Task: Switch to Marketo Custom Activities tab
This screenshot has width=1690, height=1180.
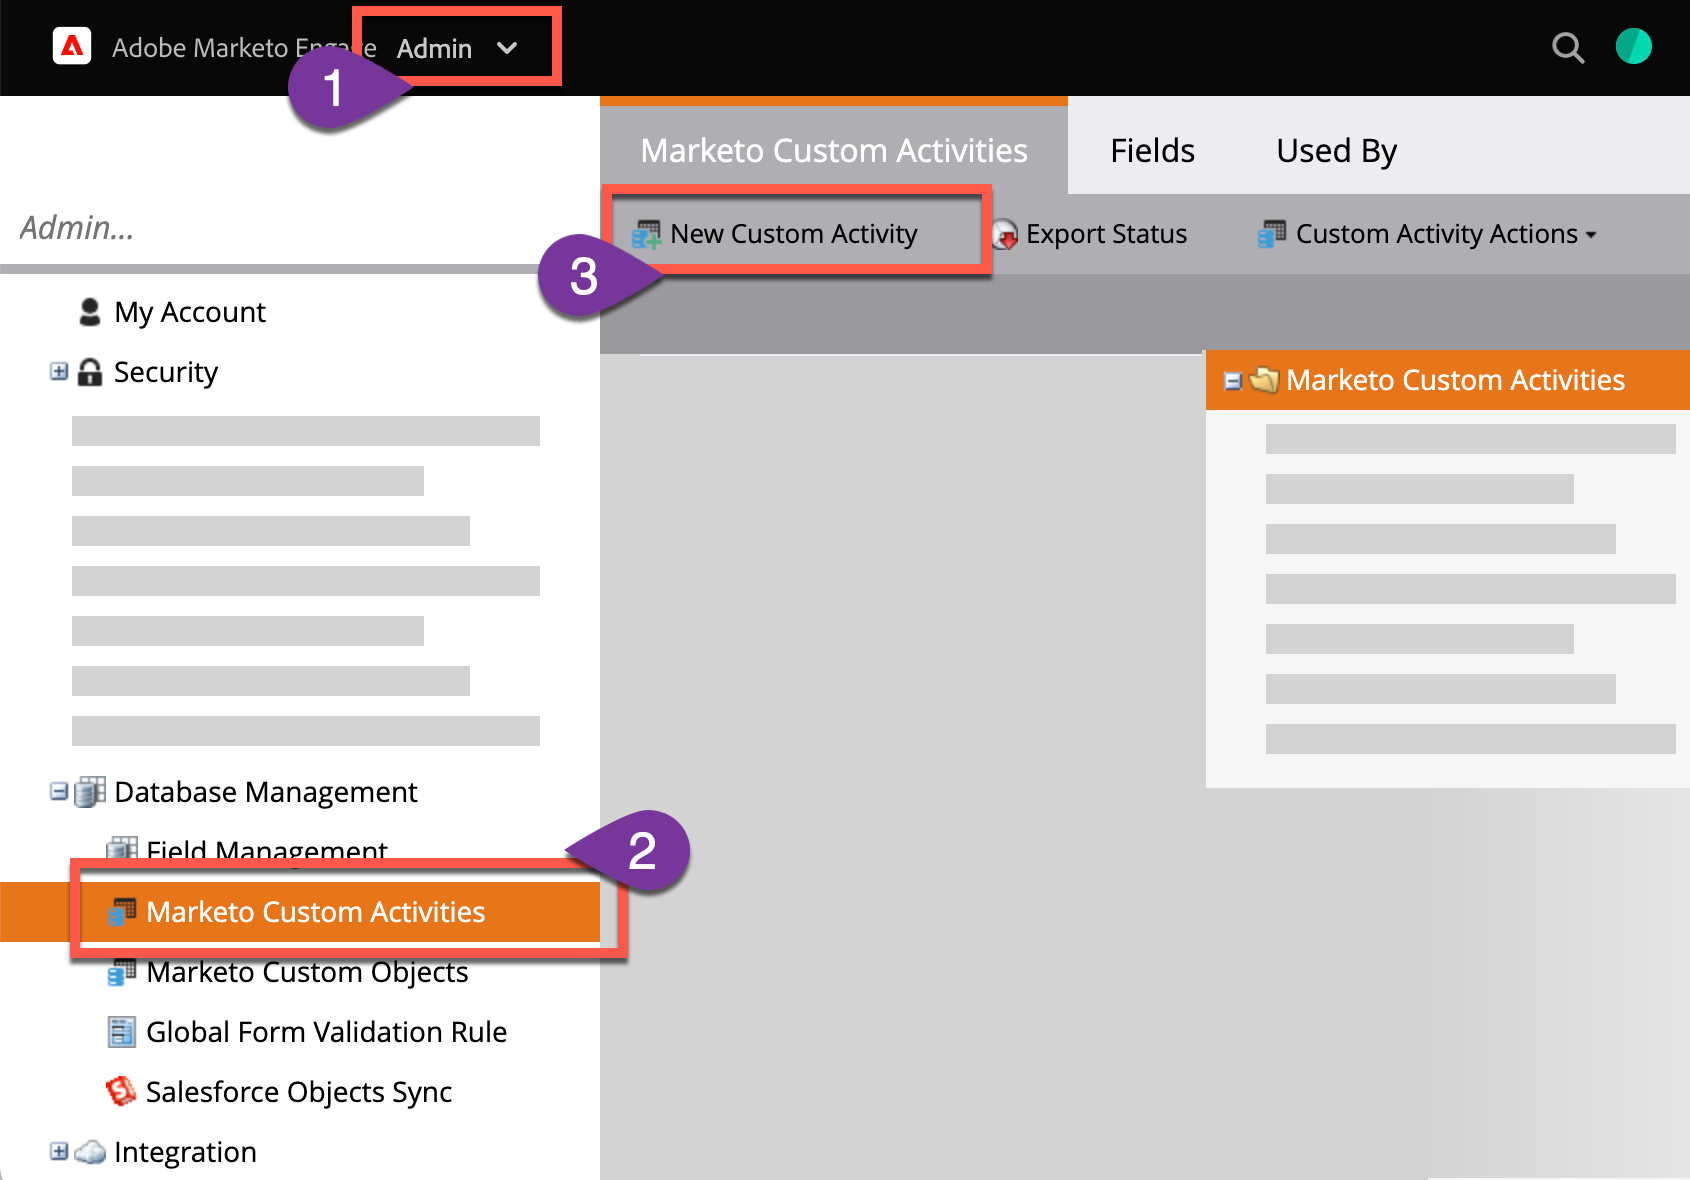Action: coord(834,150)
